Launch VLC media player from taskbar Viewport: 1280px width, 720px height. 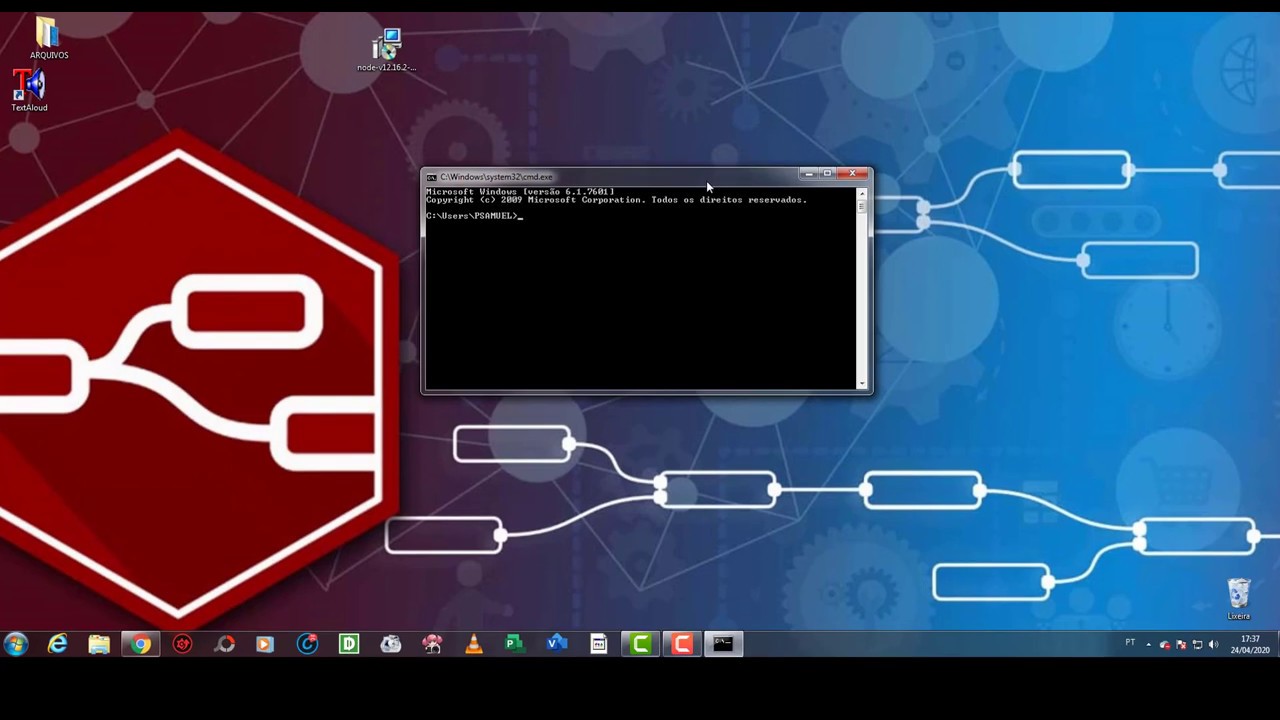point(474,644)
